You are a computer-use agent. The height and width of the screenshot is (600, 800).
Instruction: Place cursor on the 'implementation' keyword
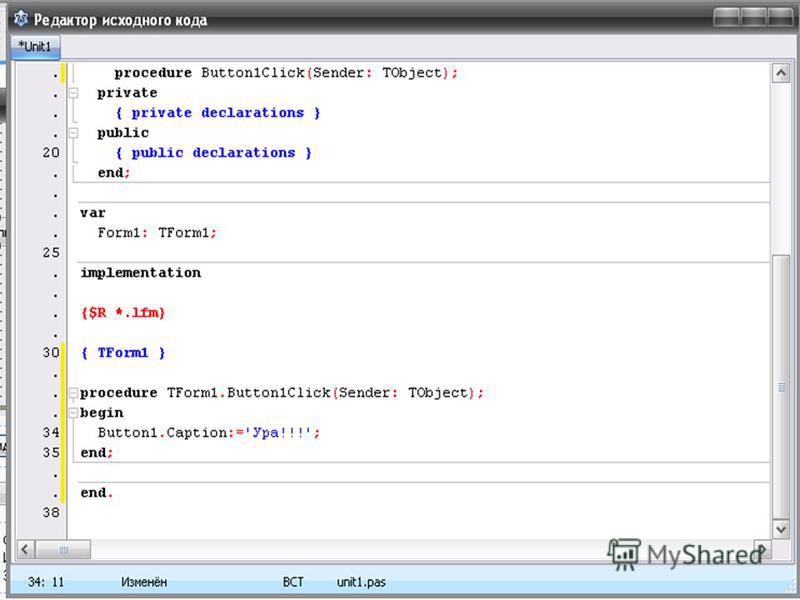(x=140, y=273)
